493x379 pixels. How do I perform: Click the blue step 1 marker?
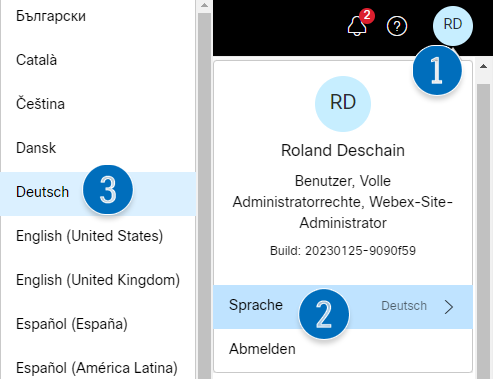click(437, 70)
